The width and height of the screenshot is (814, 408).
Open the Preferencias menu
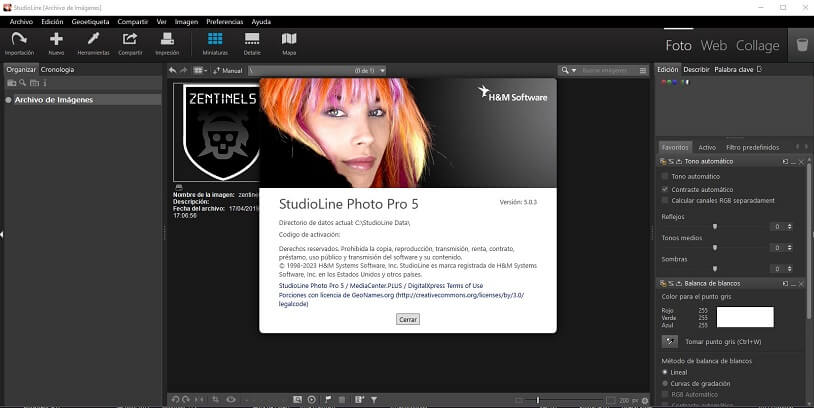[225, 22]
